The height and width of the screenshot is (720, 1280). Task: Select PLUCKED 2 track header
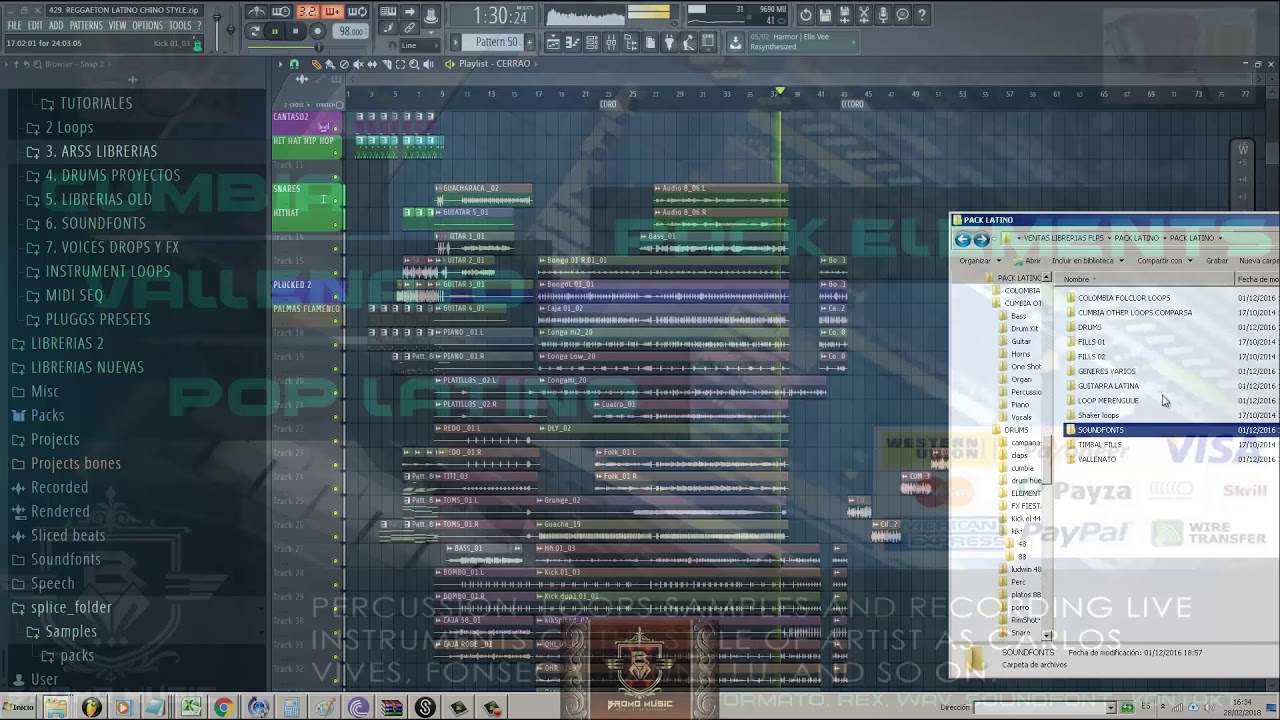[x=307, y=291]
